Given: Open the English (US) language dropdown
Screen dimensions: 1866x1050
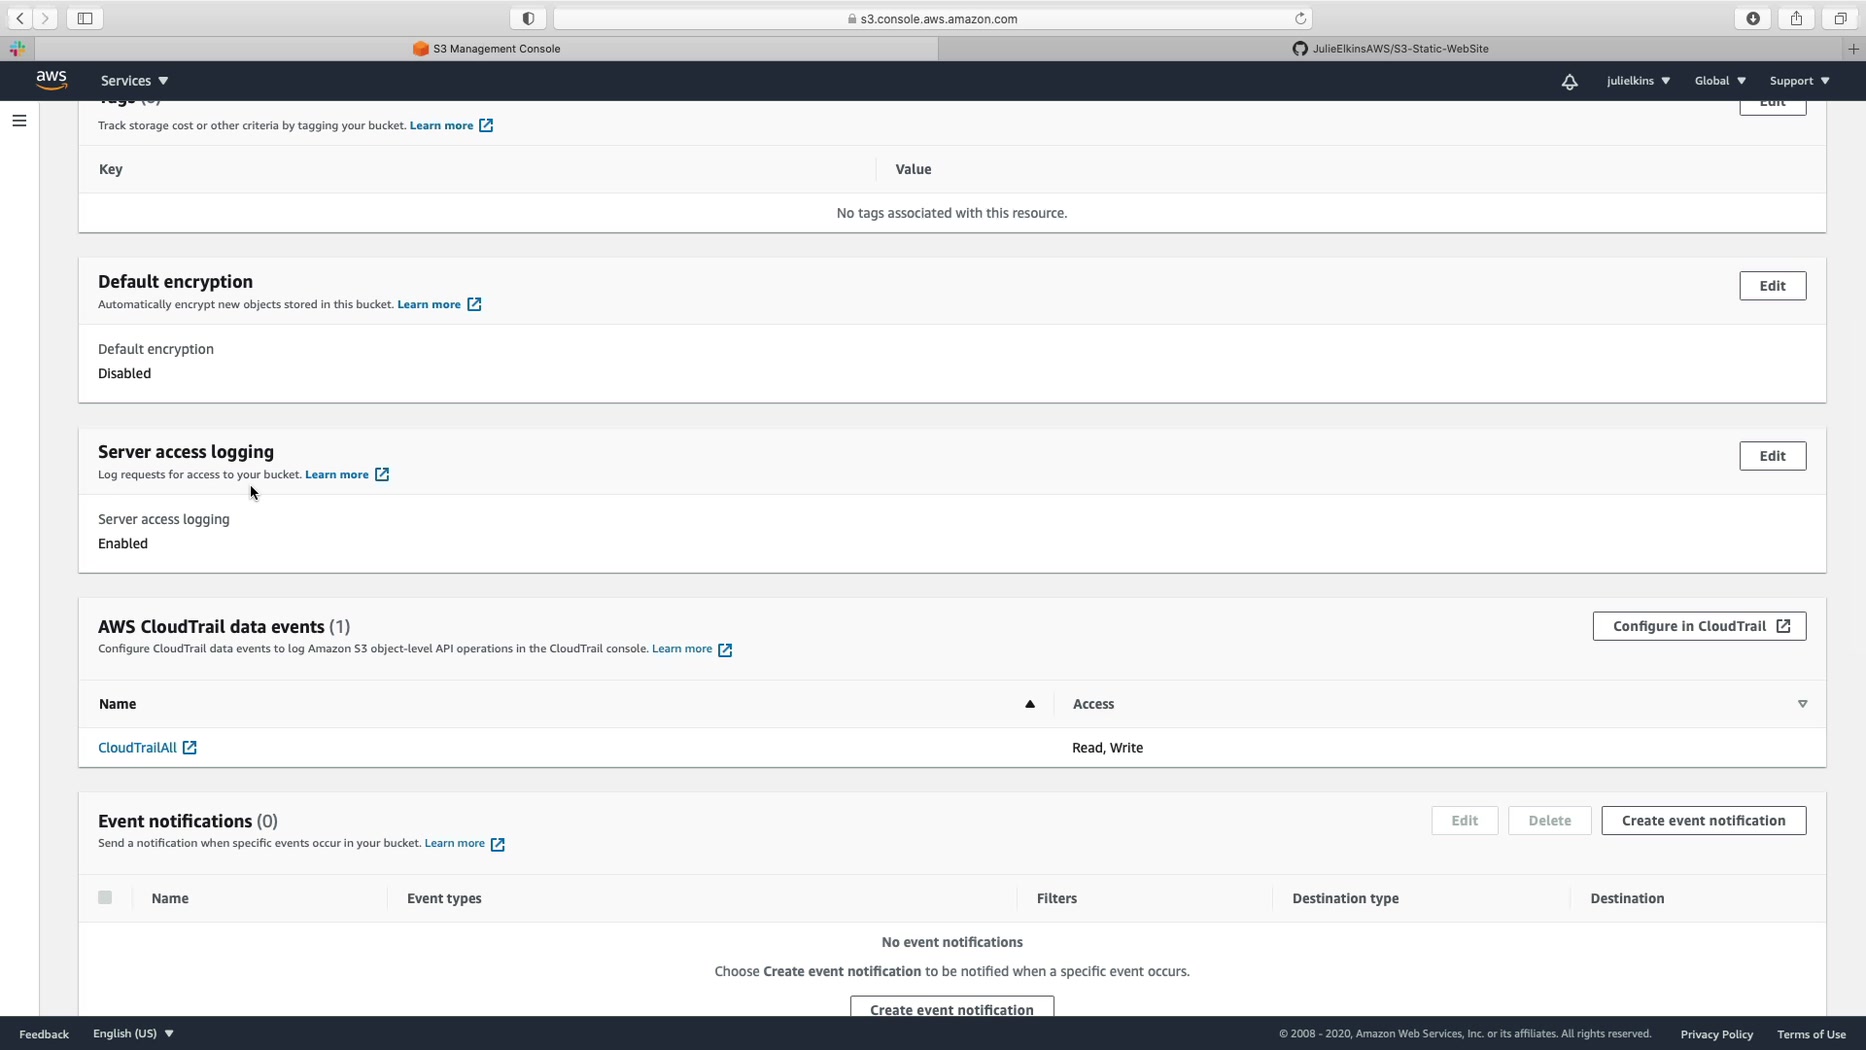Looking at the screenshot, I should click(x=133, y=1033).
